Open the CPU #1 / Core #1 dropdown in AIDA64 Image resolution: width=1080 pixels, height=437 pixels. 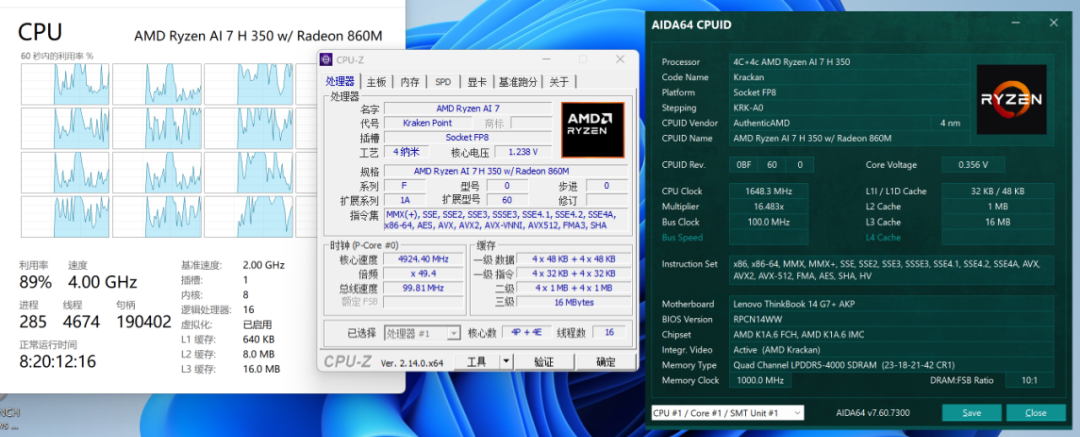[727, 413]
